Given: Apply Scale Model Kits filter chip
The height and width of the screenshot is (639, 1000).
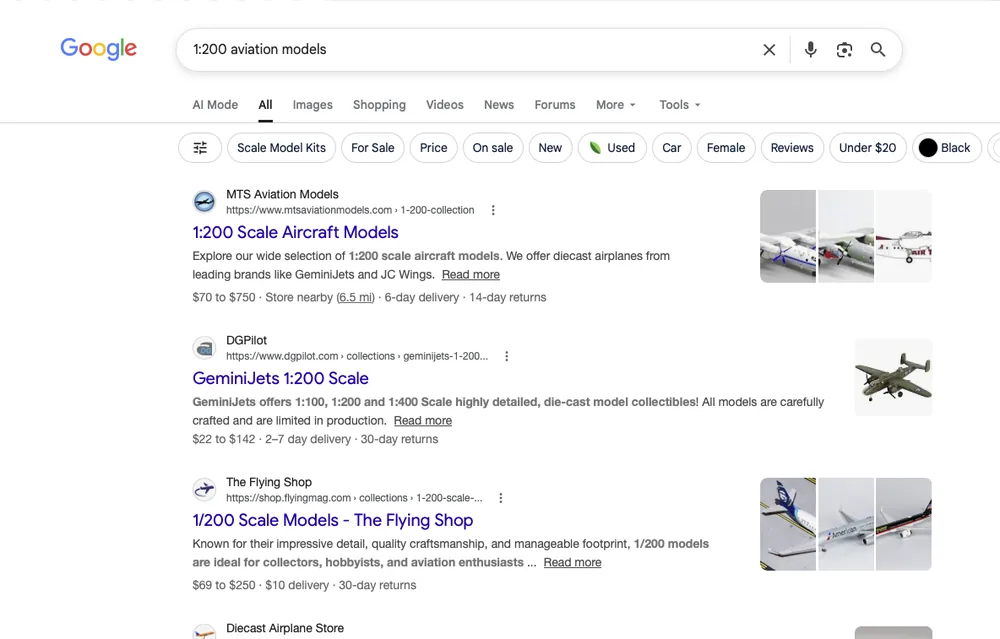Looking at the screenshot, I should (x=281, y=148).
